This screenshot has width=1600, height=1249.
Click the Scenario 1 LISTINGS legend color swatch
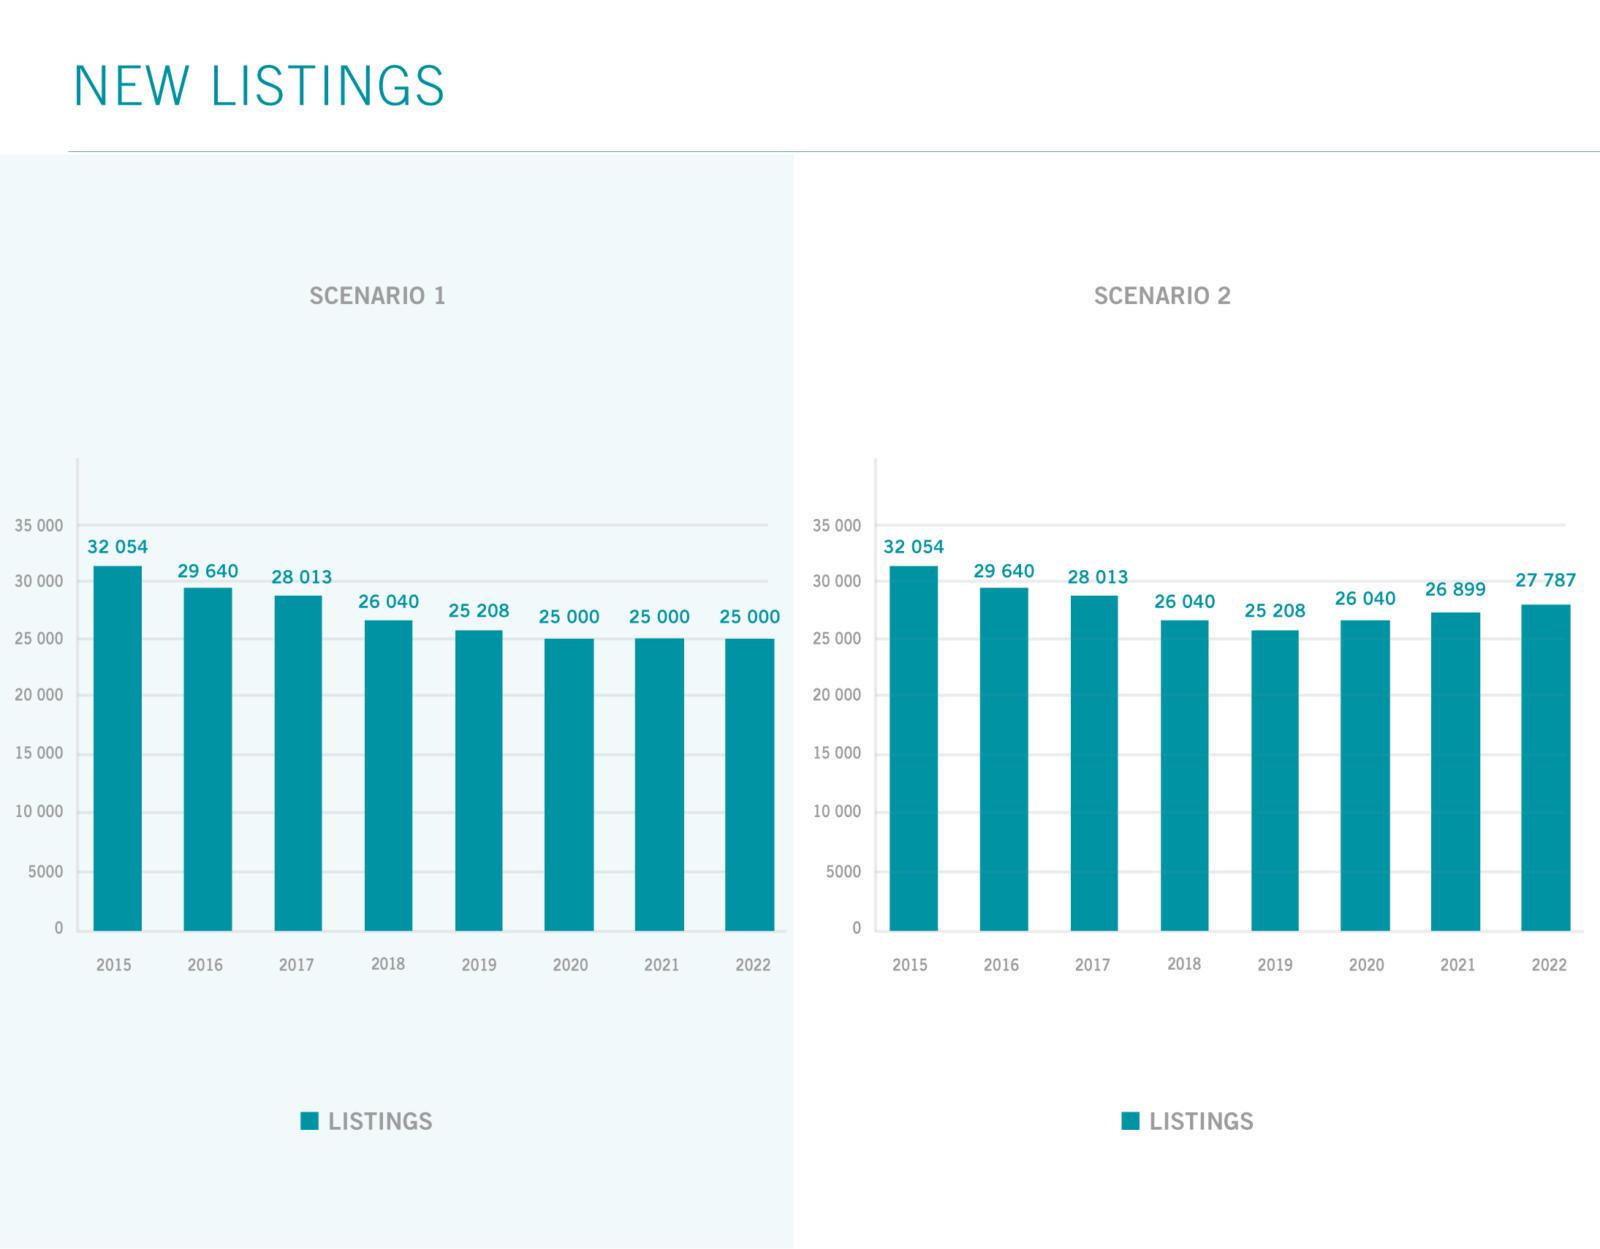[x=309, y=1121]
